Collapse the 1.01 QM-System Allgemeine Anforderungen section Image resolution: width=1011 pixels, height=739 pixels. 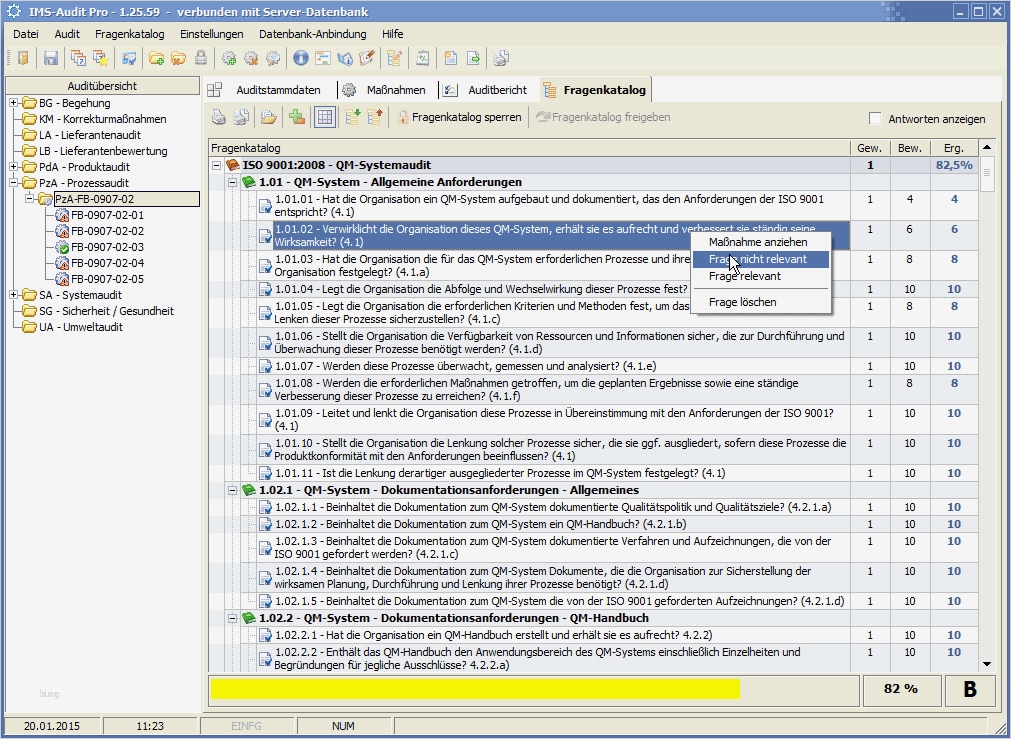pos(233,182)
